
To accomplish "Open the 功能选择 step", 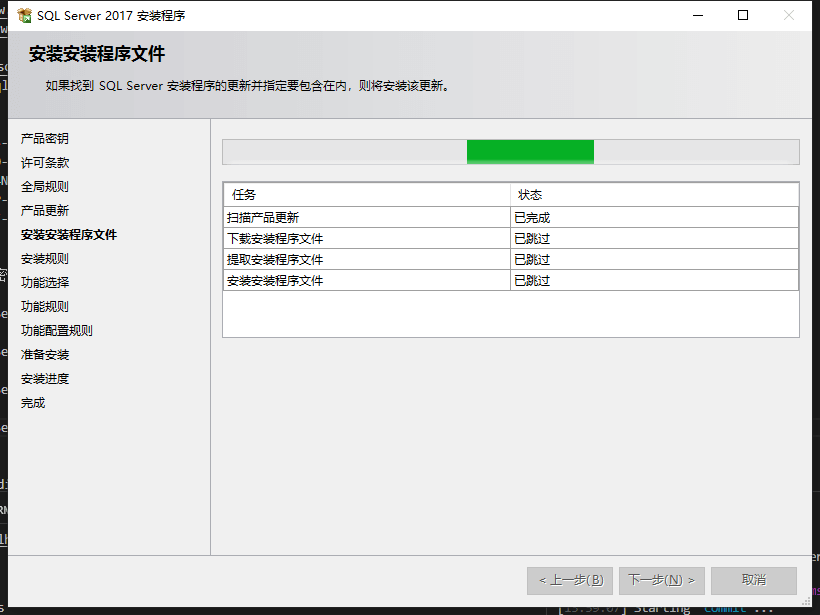I will click(45, 283).
